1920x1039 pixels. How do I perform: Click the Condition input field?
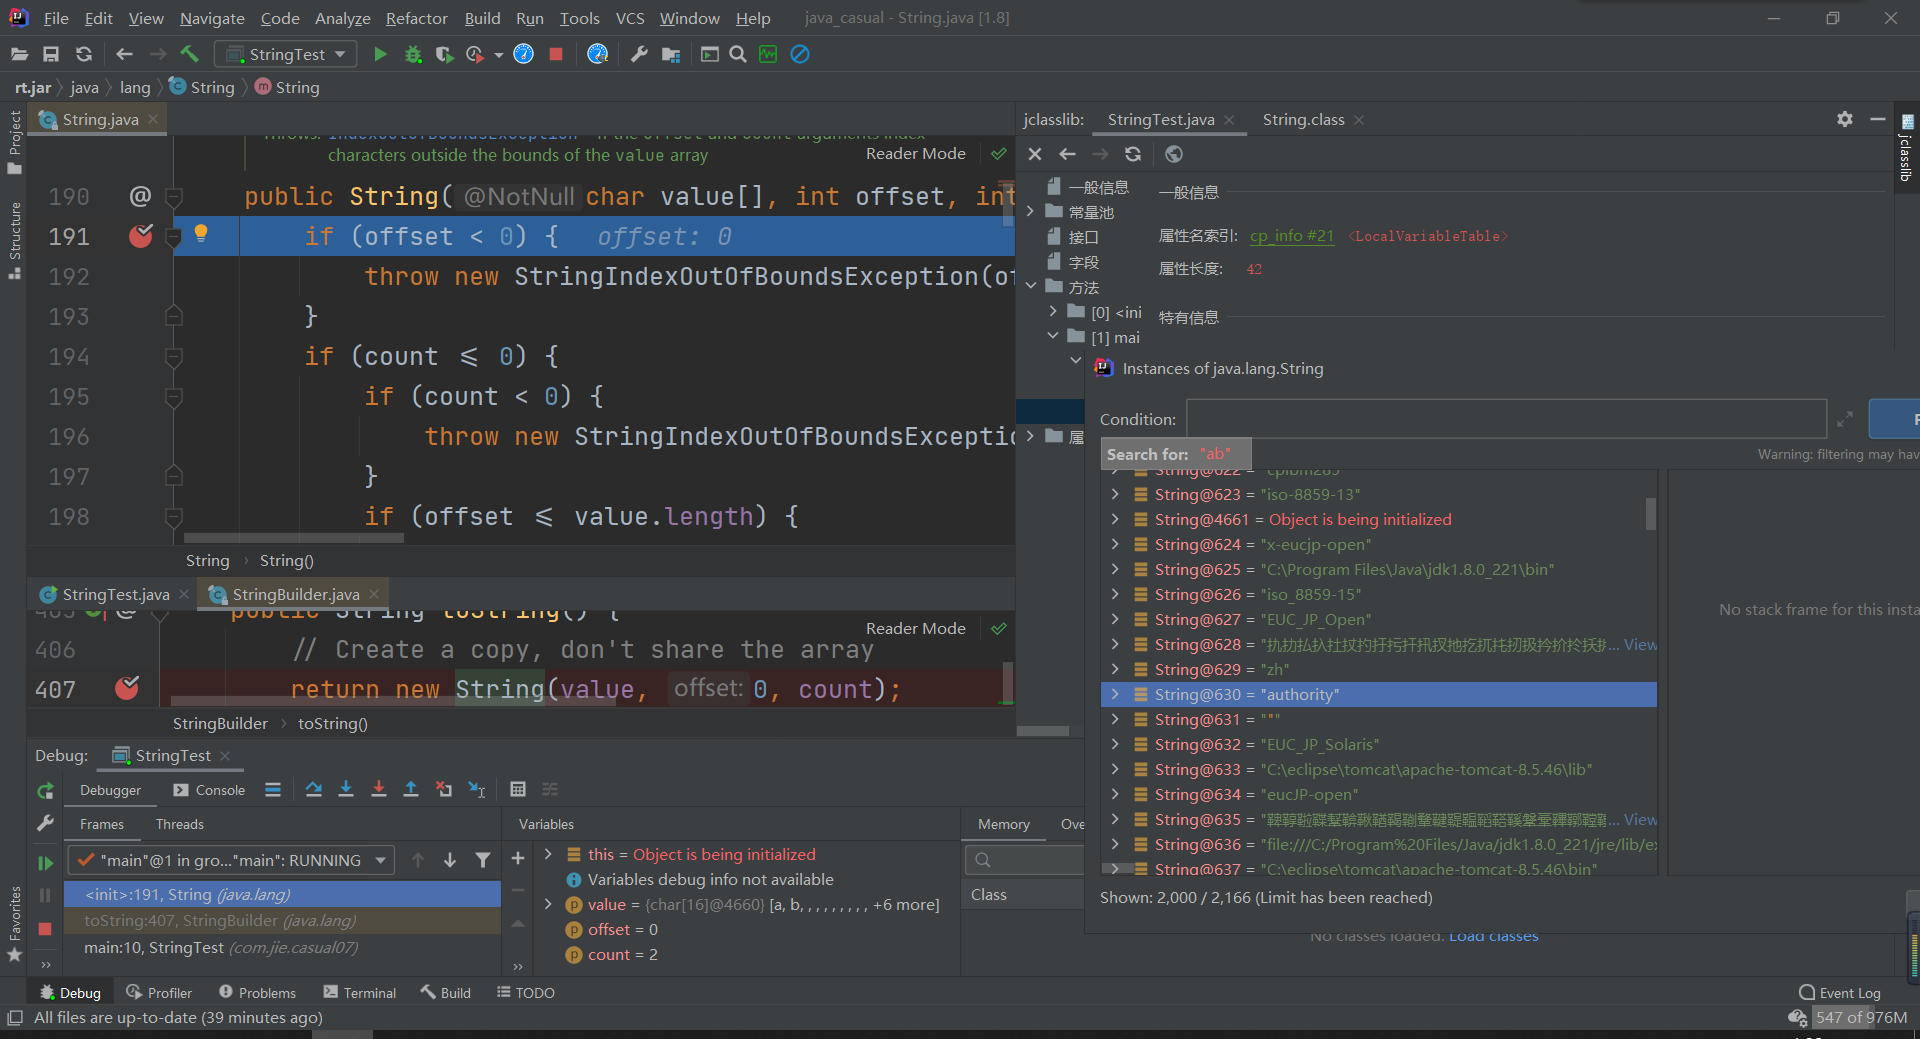tap(1506, 419)
